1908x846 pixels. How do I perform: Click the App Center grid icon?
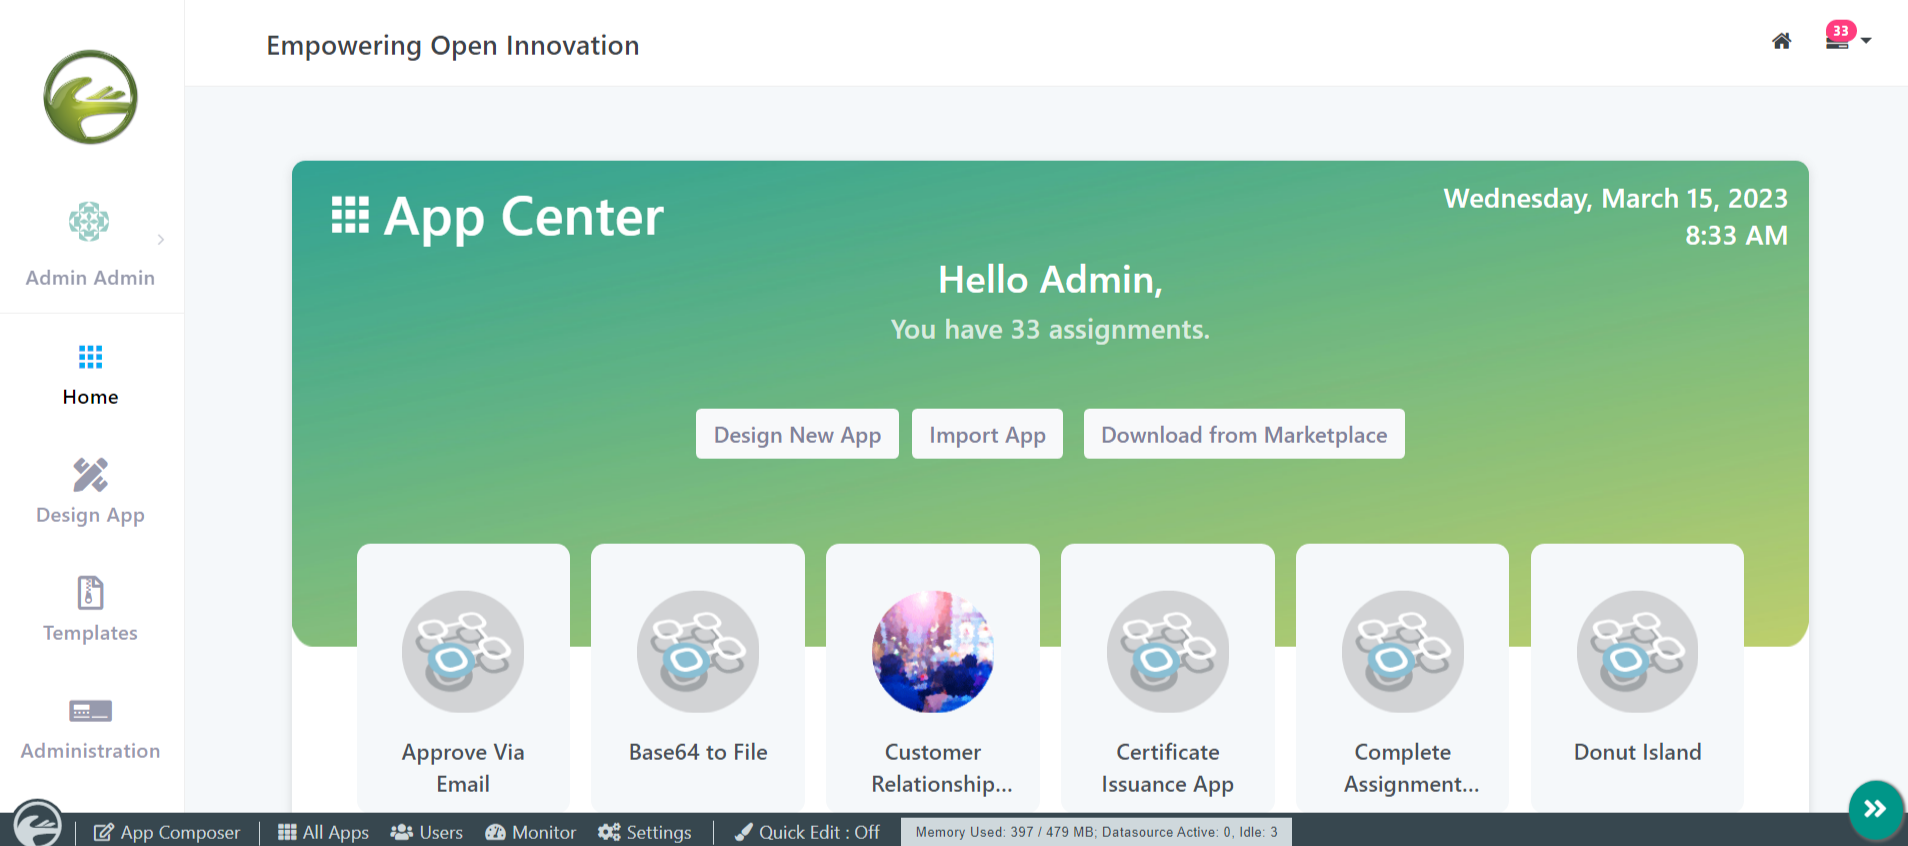pyautogui.click(x=350, y=215)
